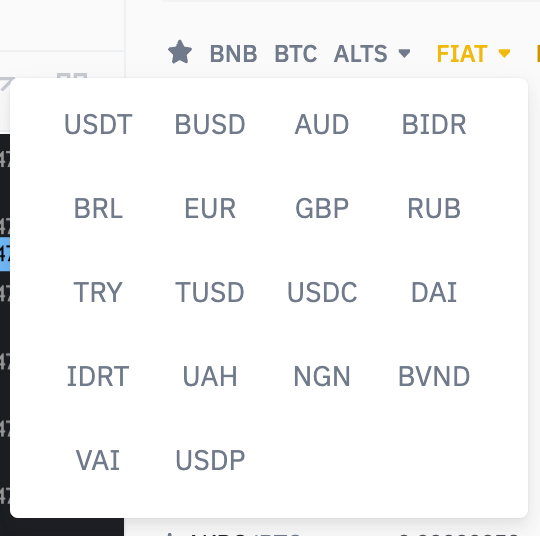Select DAI quote currency
540x536 pixels.
pyautogui.click(x=434, y=292)
